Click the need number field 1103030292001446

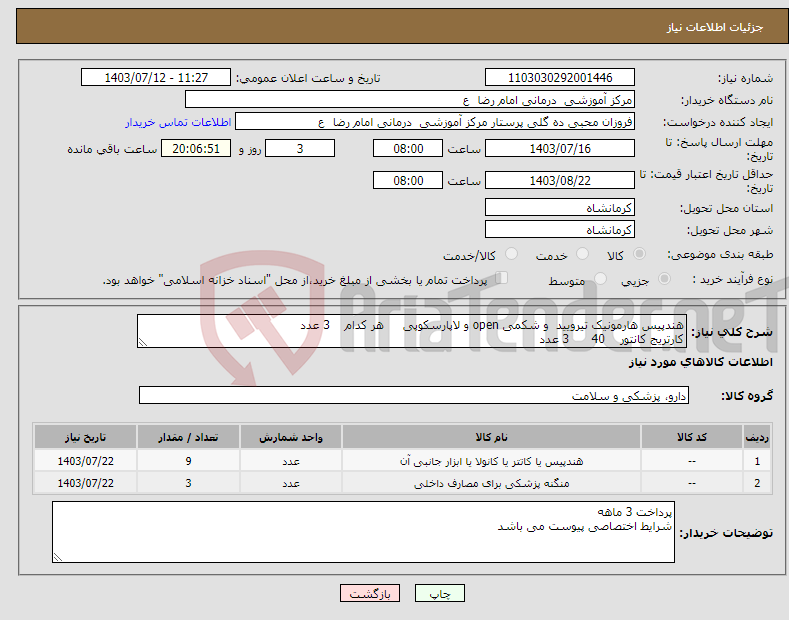pos(560,78)
